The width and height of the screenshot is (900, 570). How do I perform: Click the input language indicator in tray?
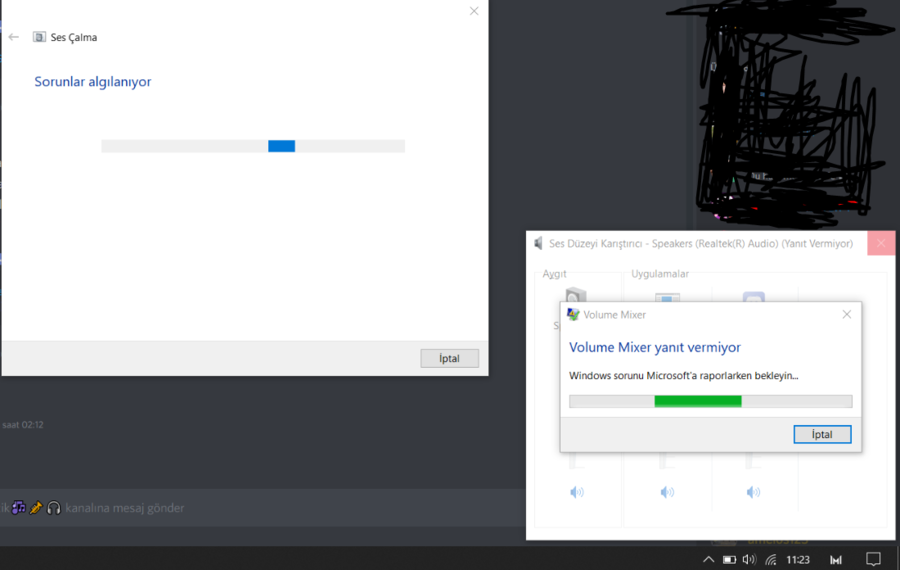coord(836,560)
